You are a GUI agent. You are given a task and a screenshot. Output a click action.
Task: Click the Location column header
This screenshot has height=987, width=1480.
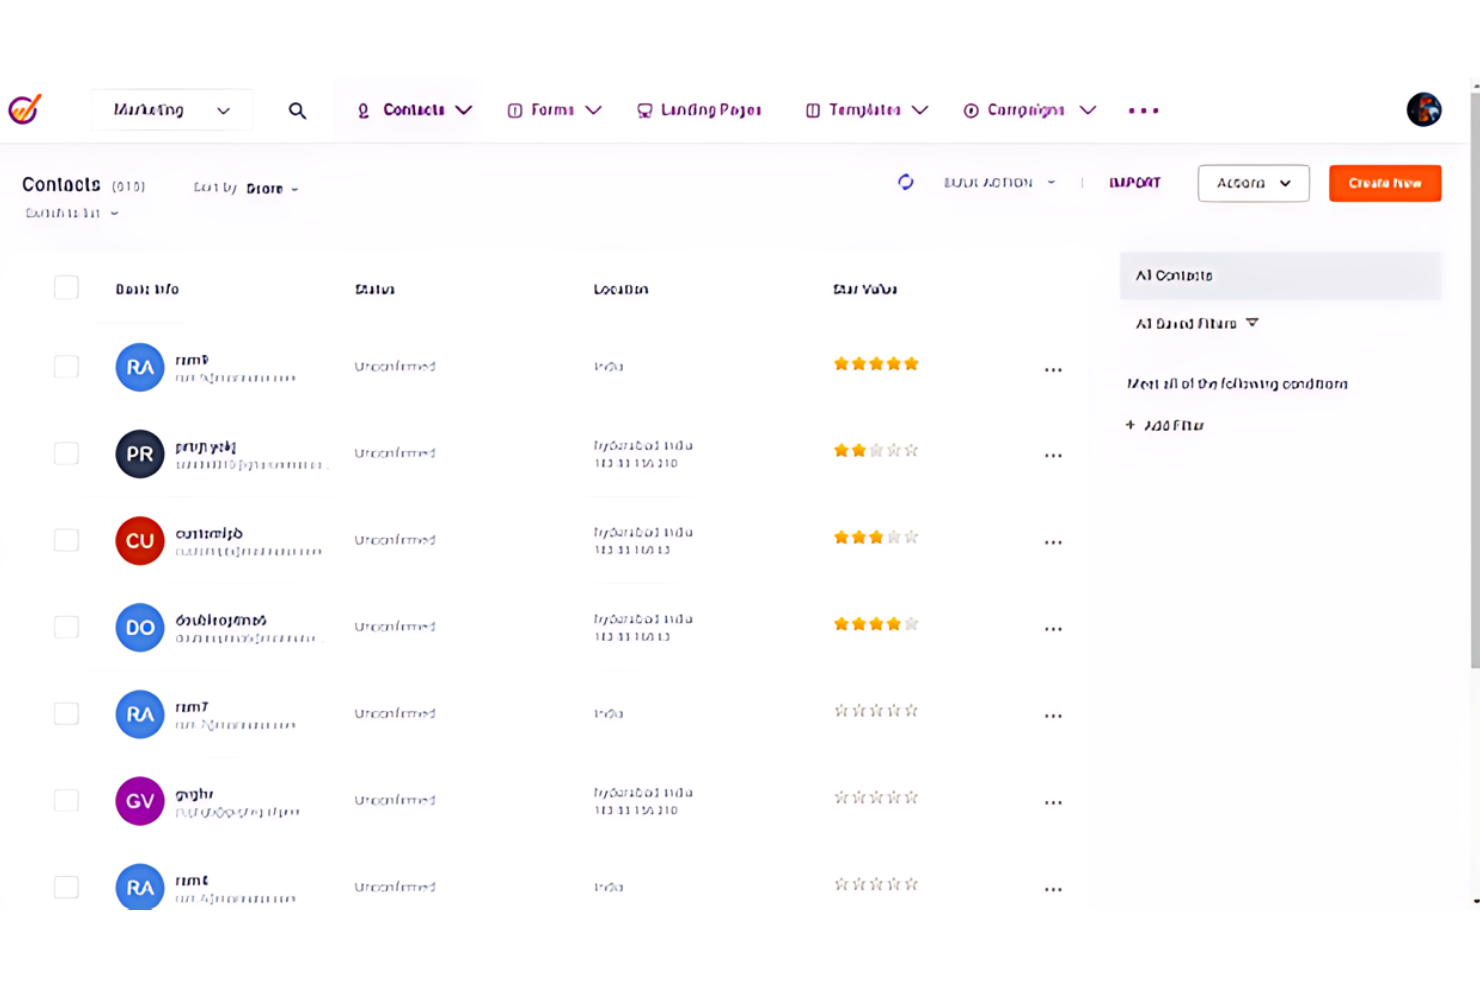coord(621,289)
